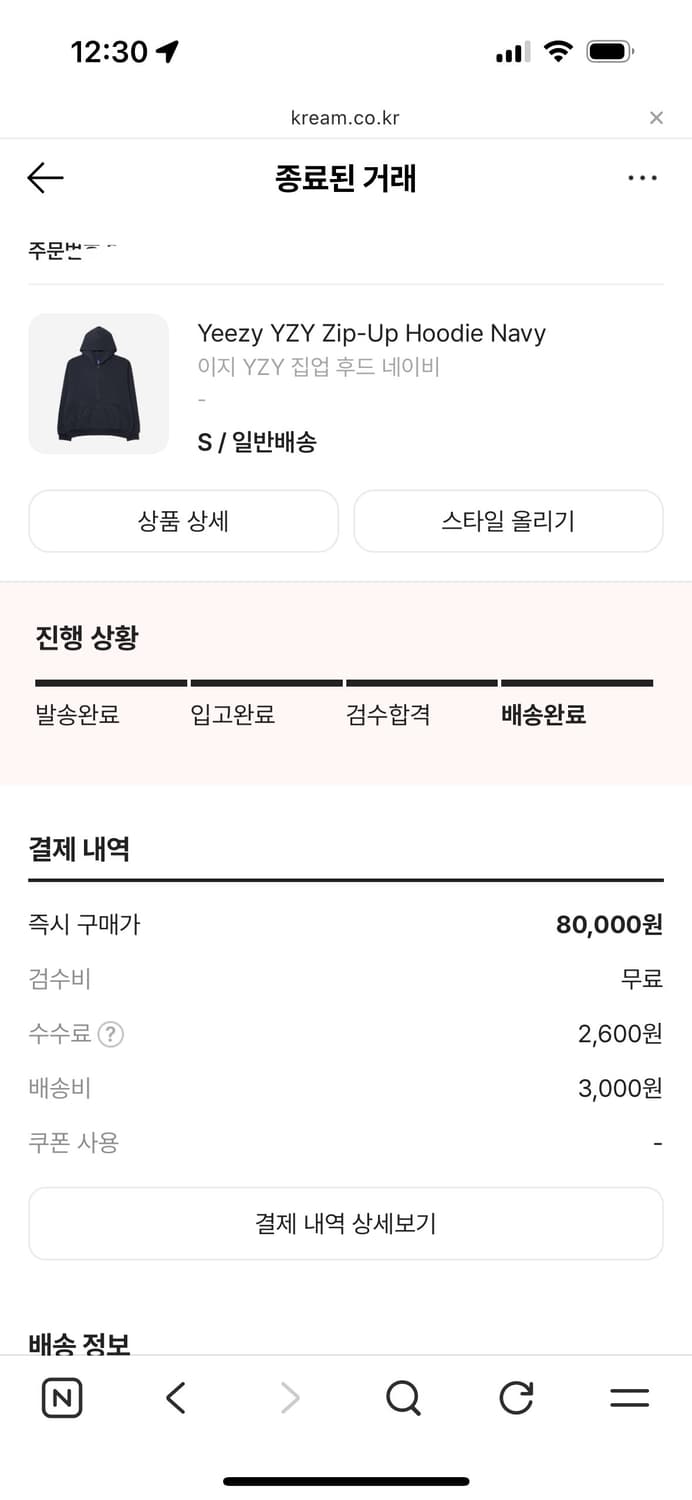The height and width of the screenshot is (1500, 692).
Task: Open the three-dot options menu
Action: (641, 177)
